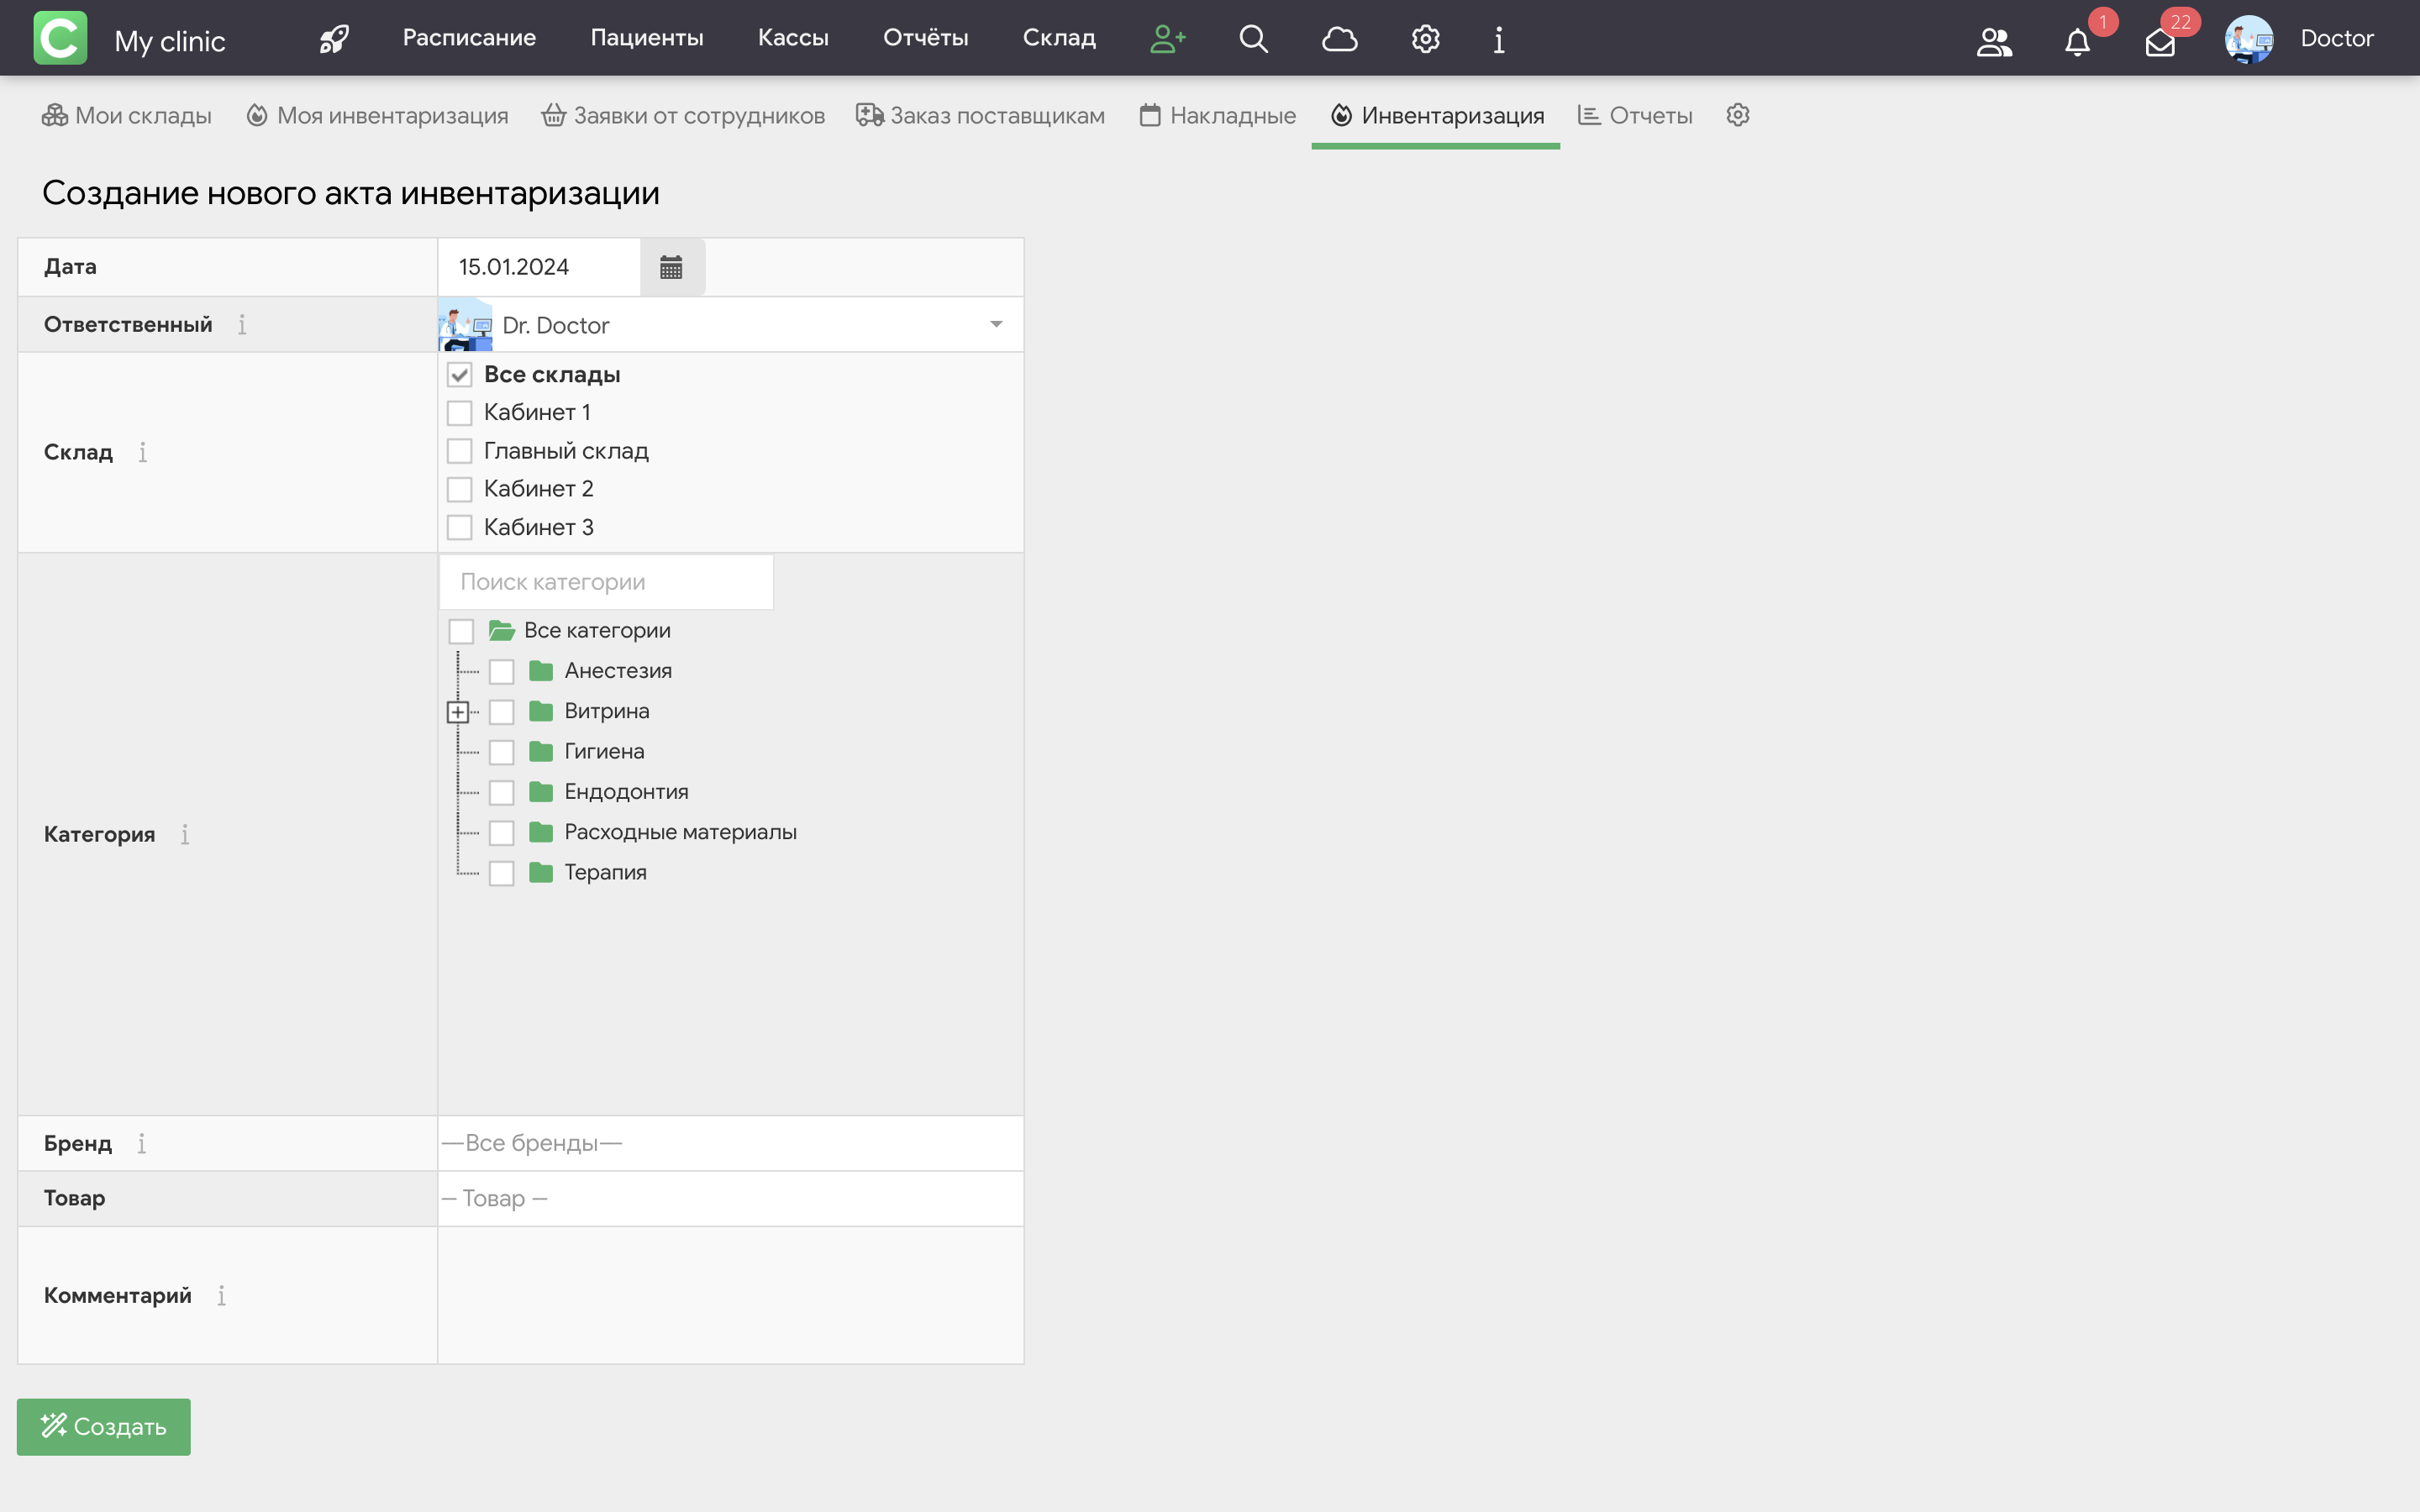Image resolution: width=2420 pixels, height=1512 pixels.
Task: Open the Склад top menu
Action: tap(1059, 38)
